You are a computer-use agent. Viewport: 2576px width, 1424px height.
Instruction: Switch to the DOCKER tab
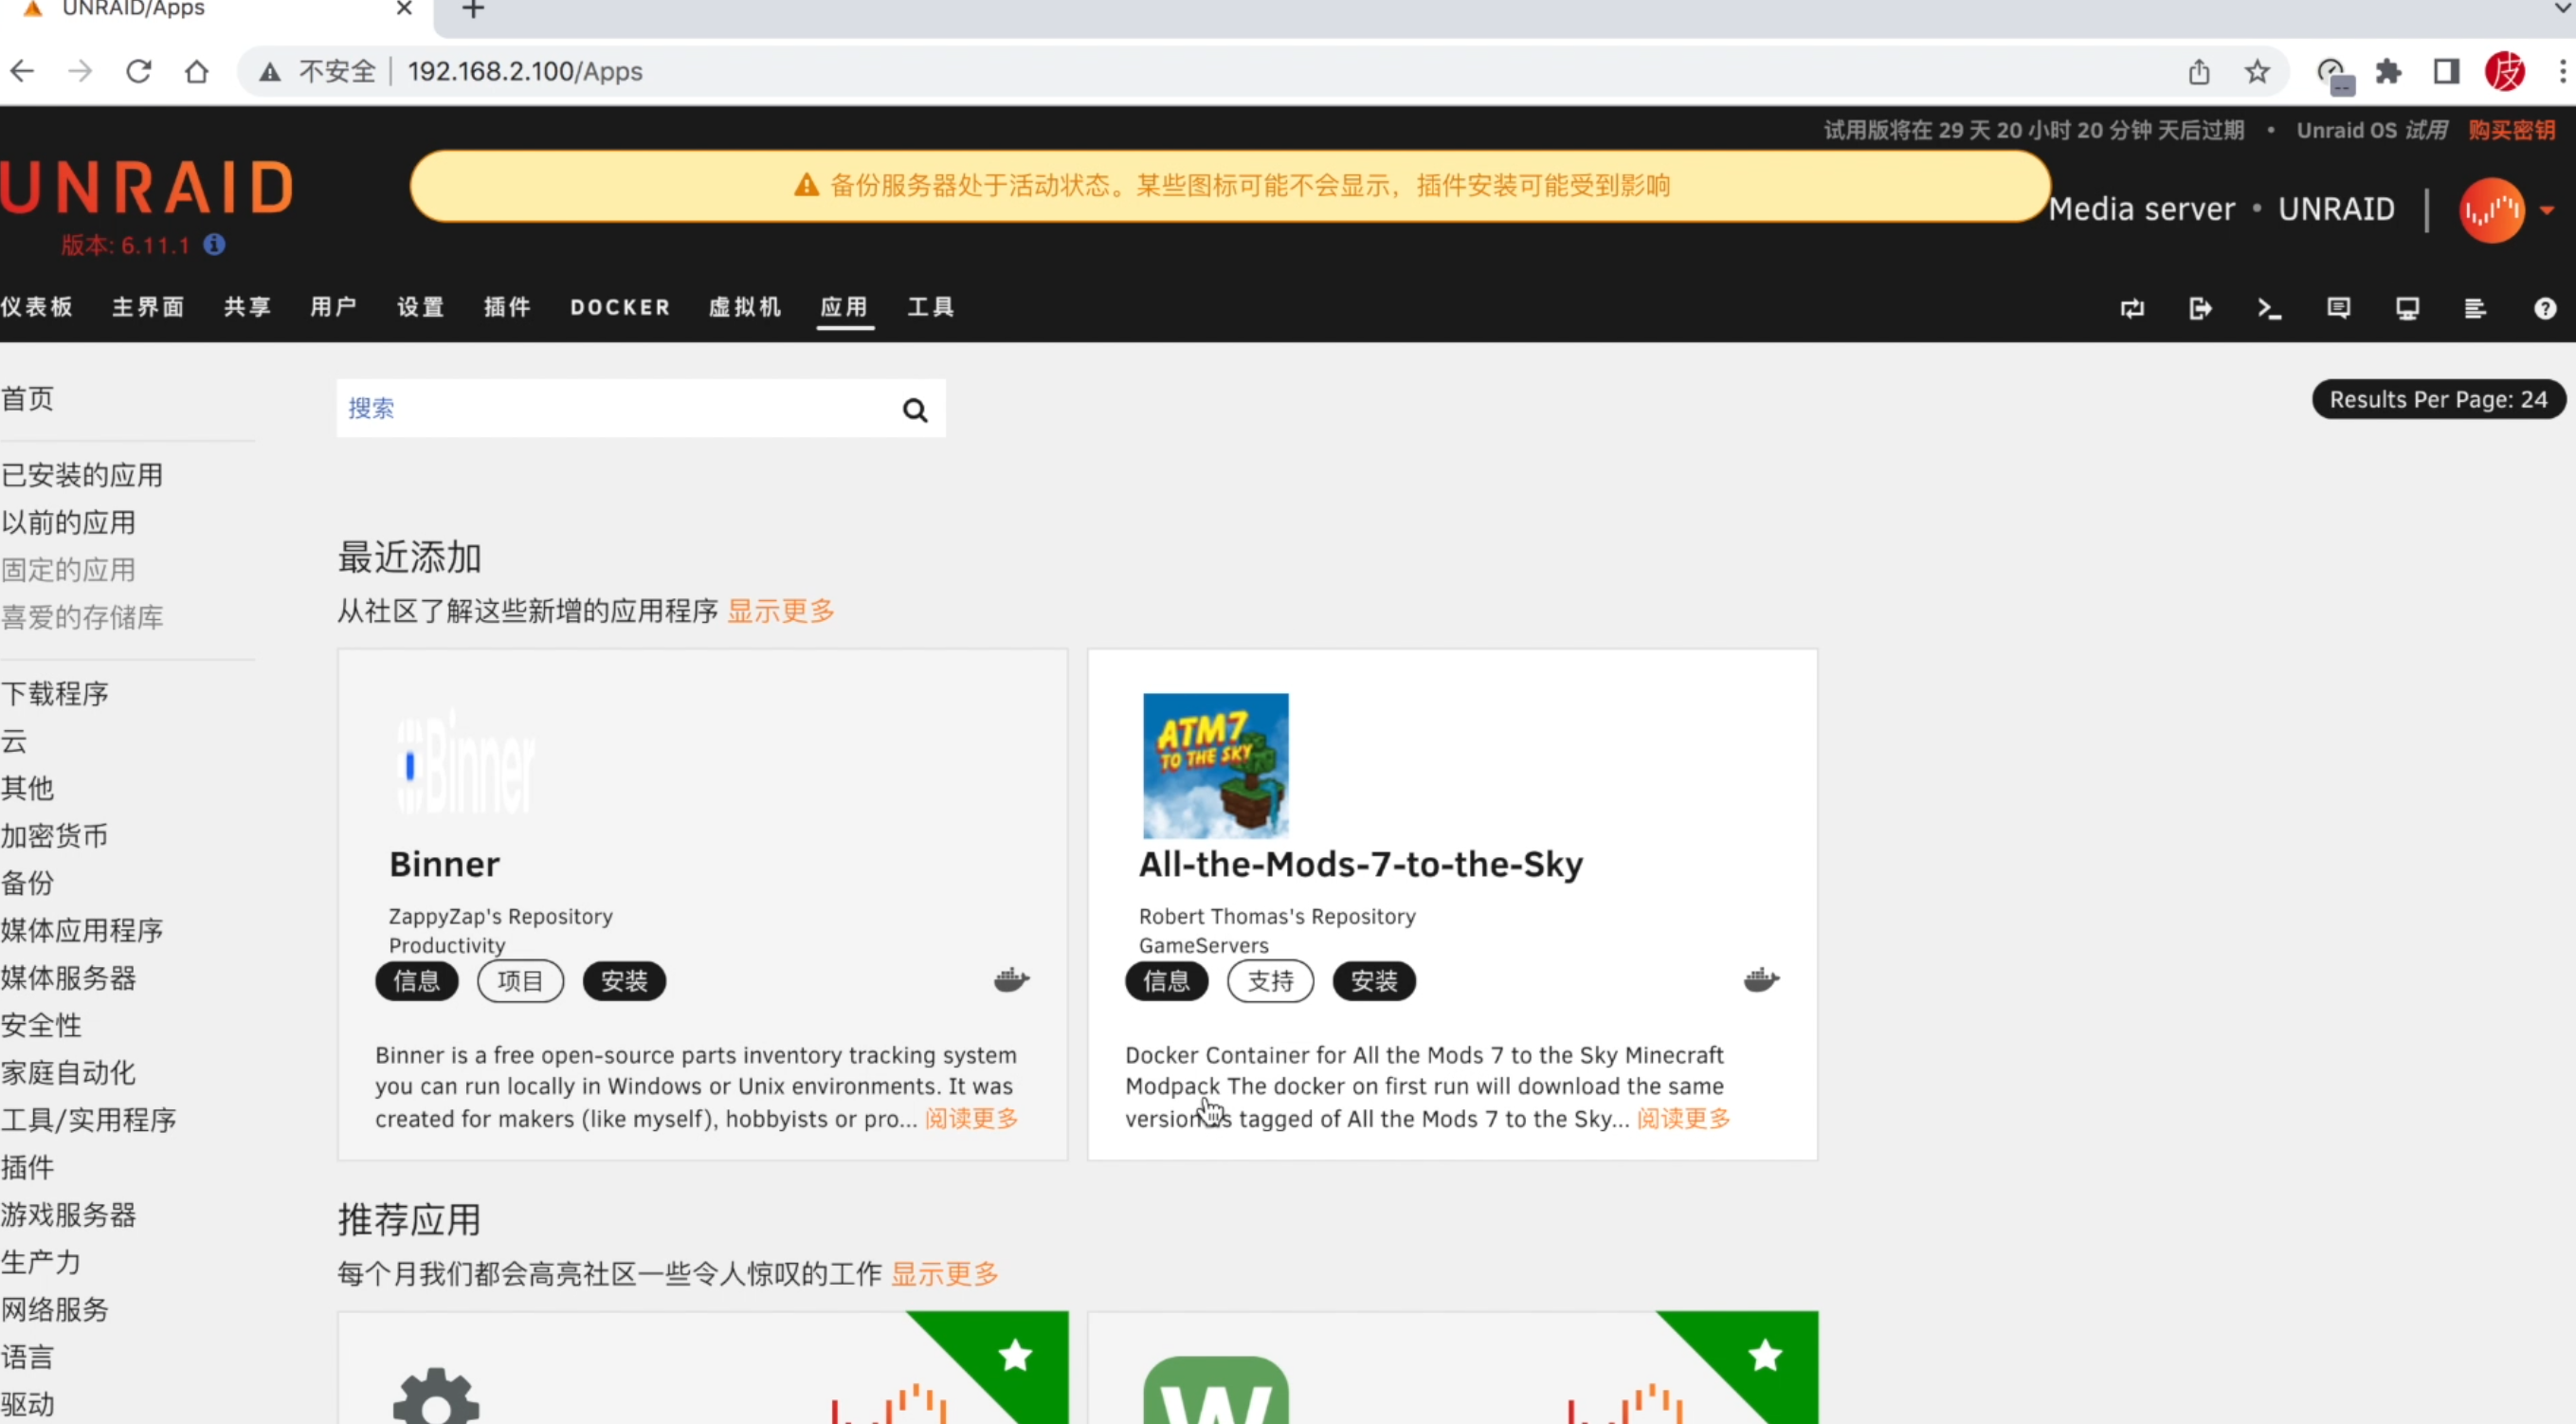point(620,307)
